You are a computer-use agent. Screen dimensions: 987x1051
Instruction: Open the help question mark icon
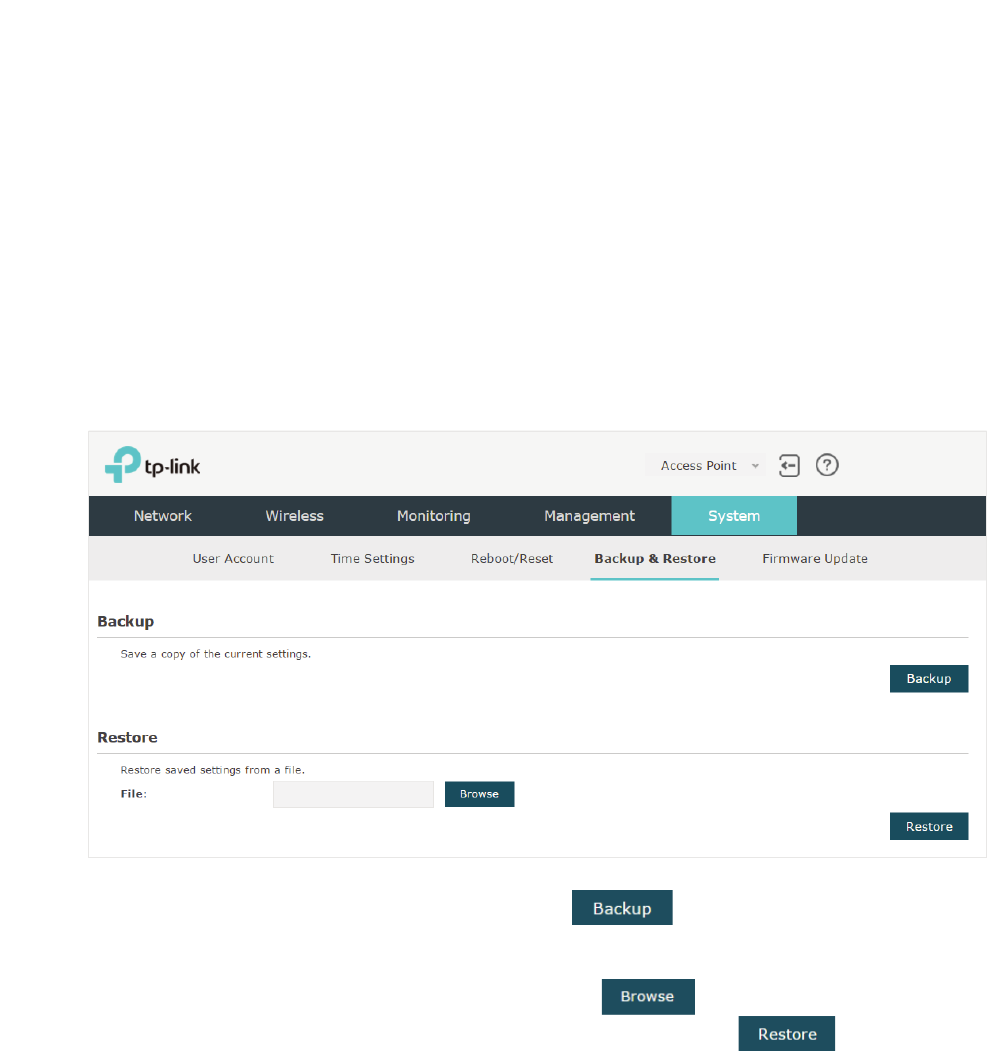click(x=827, y=465)
